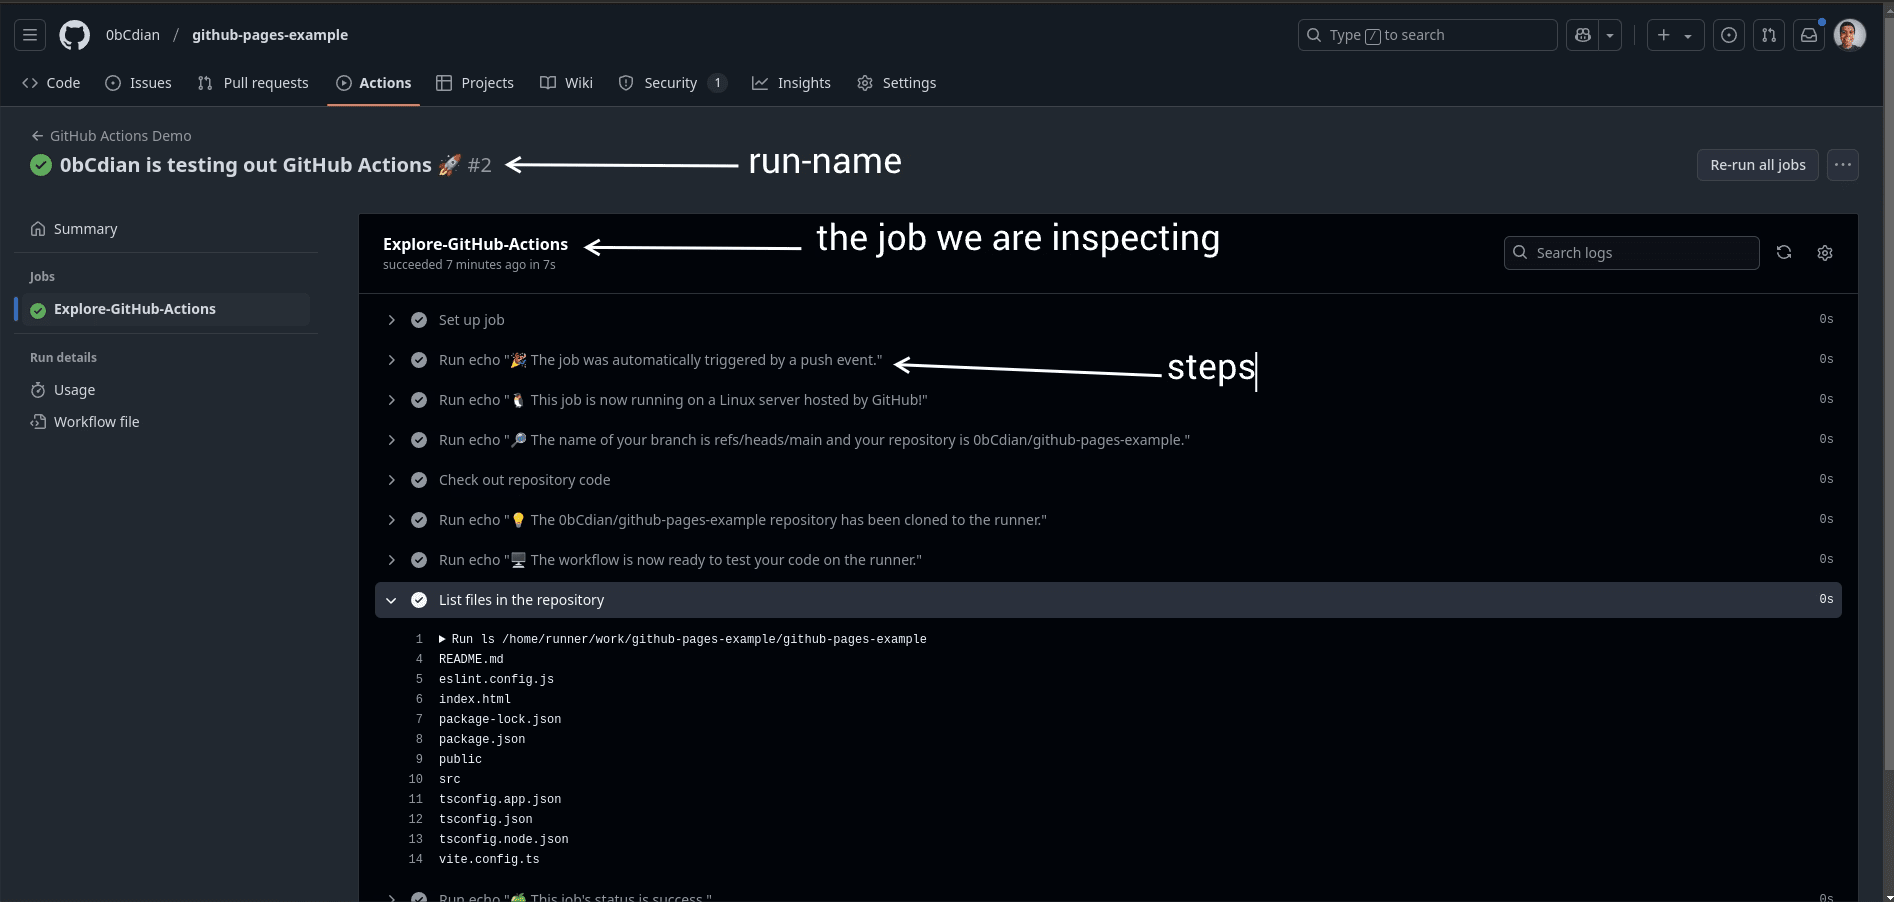This screenshot has height=902, width=1894.
Task: Click the tsconfig.app.json log line
Action: click(500, 799)
